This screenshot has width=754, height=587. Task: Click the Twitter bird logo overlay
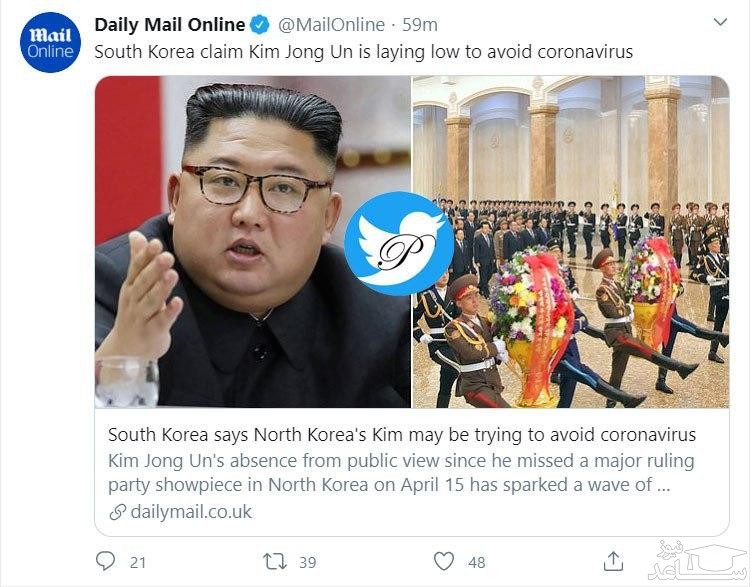tap(399, 243)
